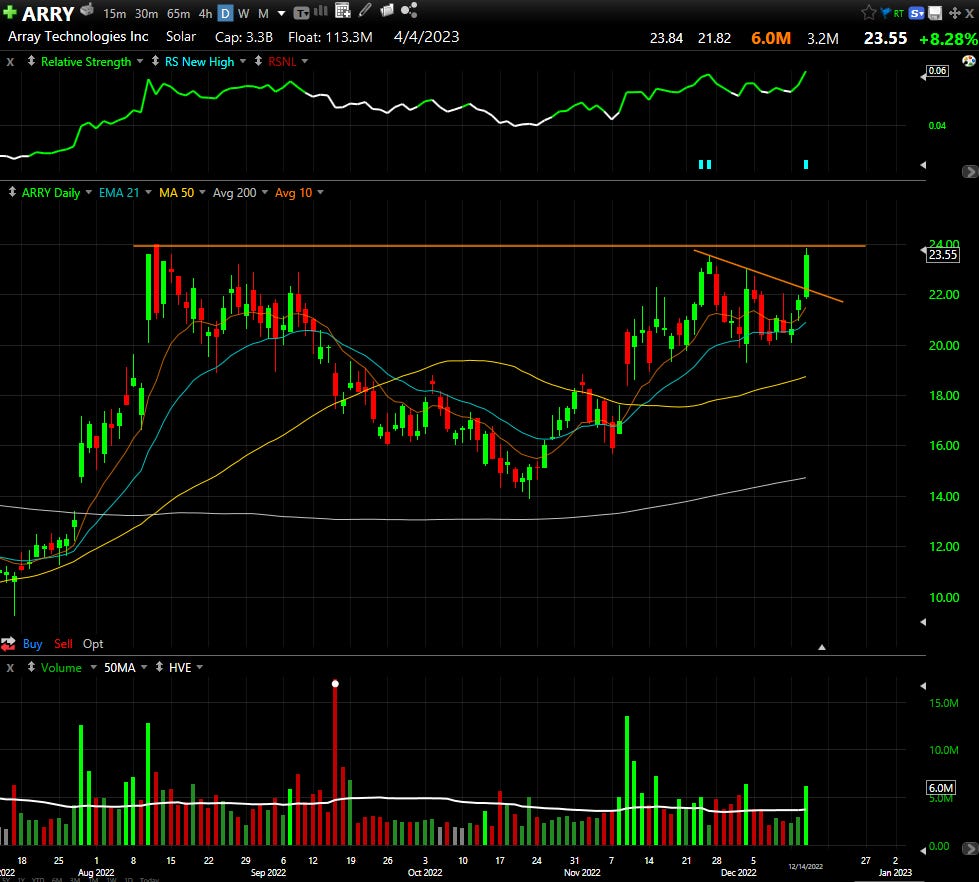Select the M monthly timeframe
Screen dimensions: 979x882
[263, 13]
